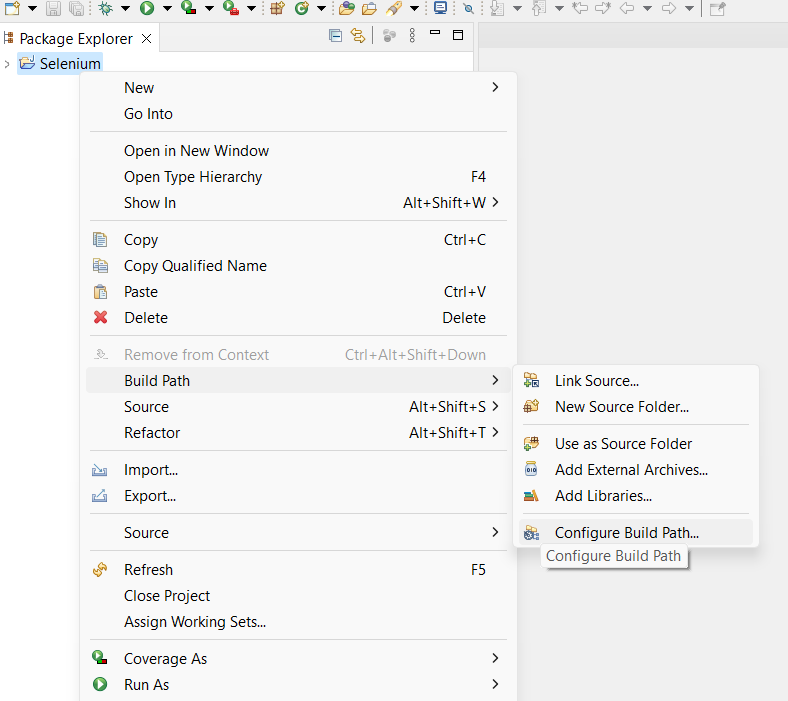Click the Skip All Breakpoints icon
This screenshot has width=788, height=701.
point(468,8)
